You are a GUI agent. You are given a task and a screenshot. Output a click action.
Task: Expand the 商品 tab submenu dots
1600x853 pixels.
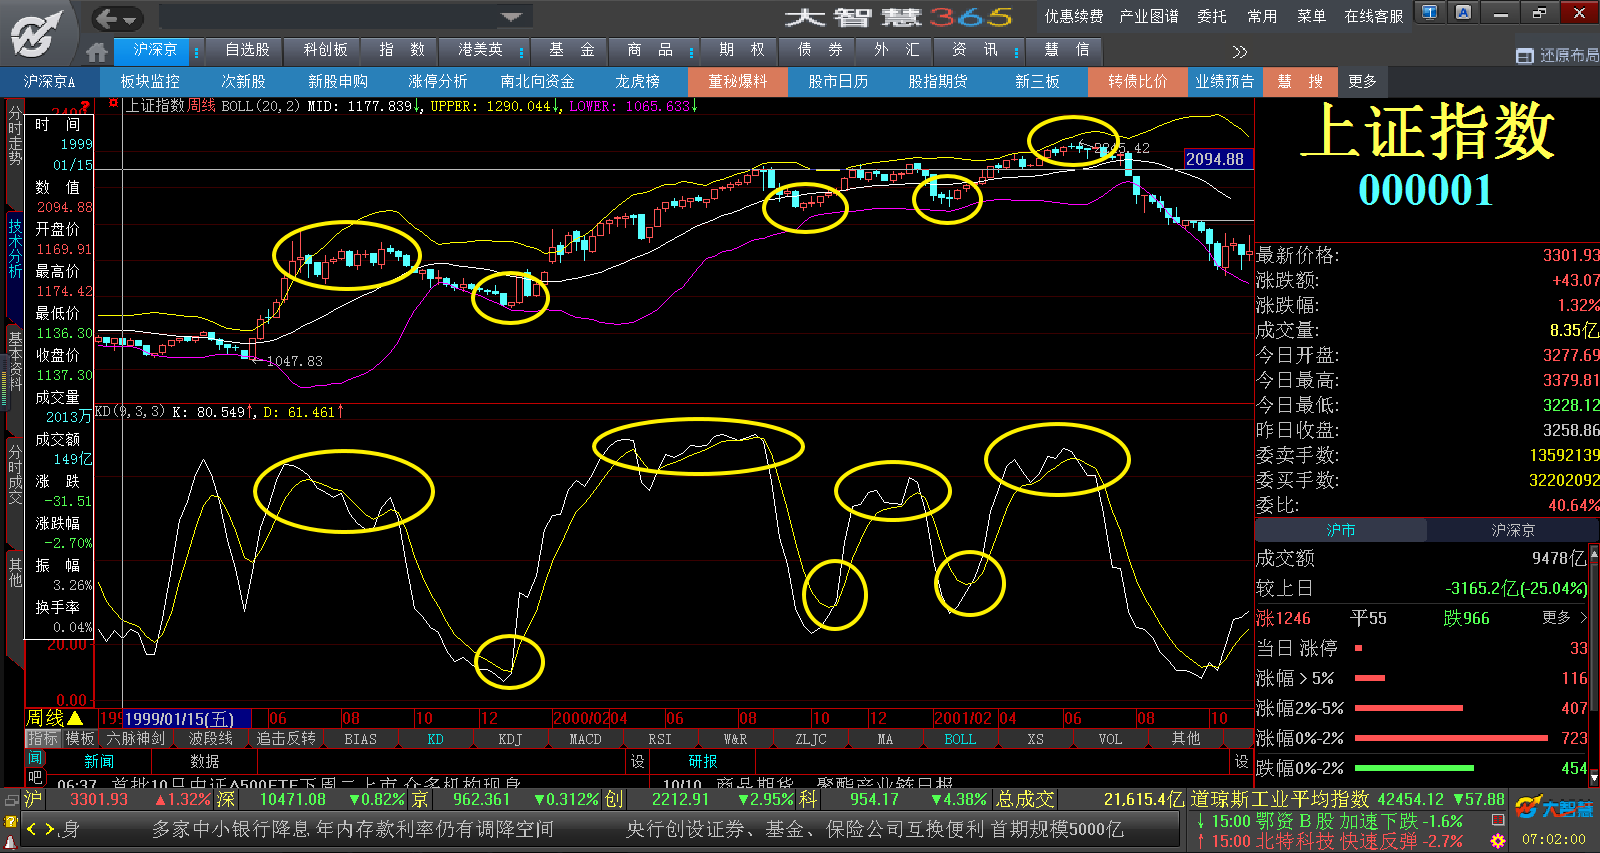(x=692, y=52)
